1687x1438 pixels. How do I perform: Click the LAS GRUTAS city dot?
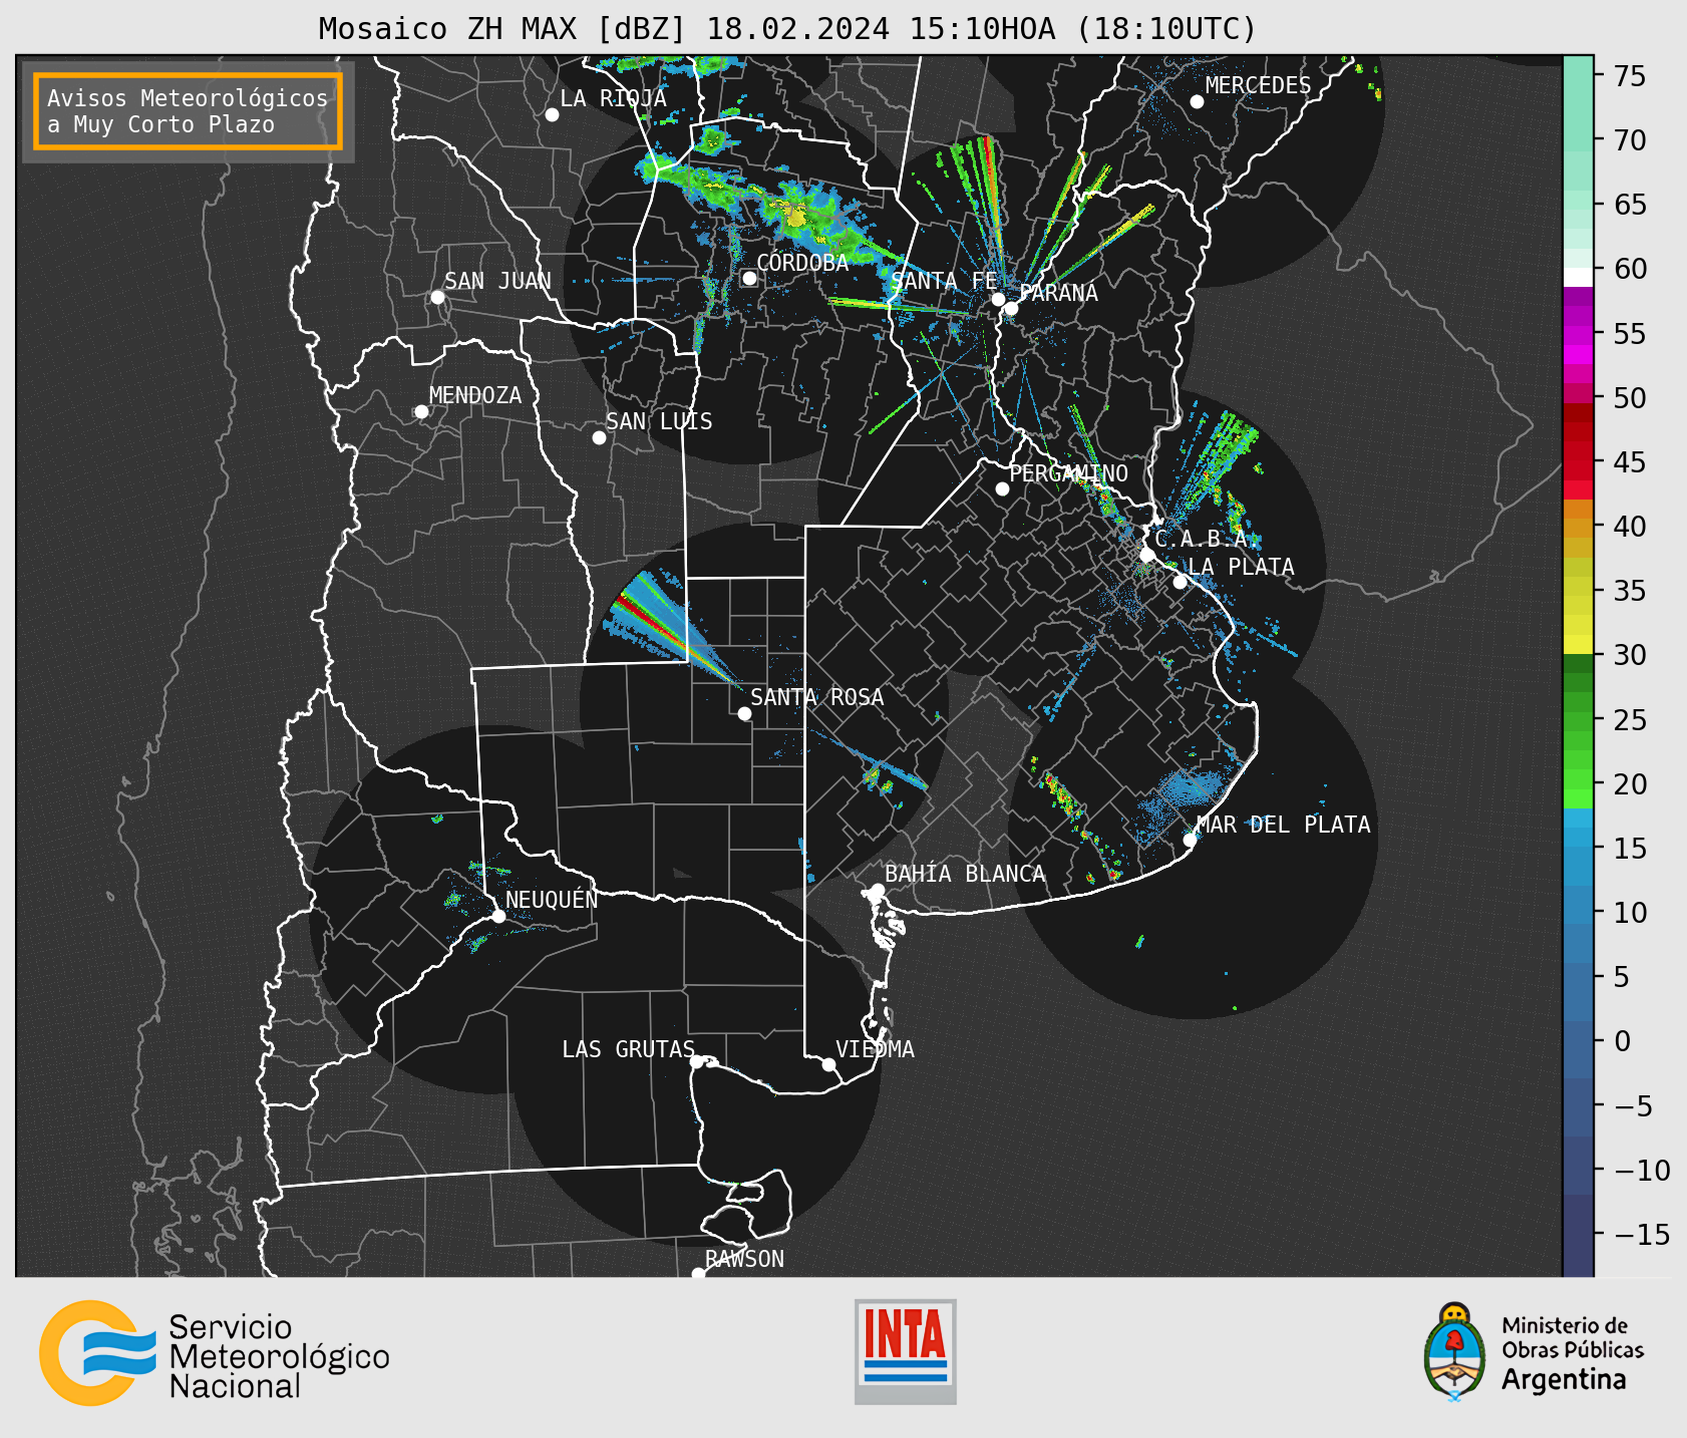[697, 1062]
